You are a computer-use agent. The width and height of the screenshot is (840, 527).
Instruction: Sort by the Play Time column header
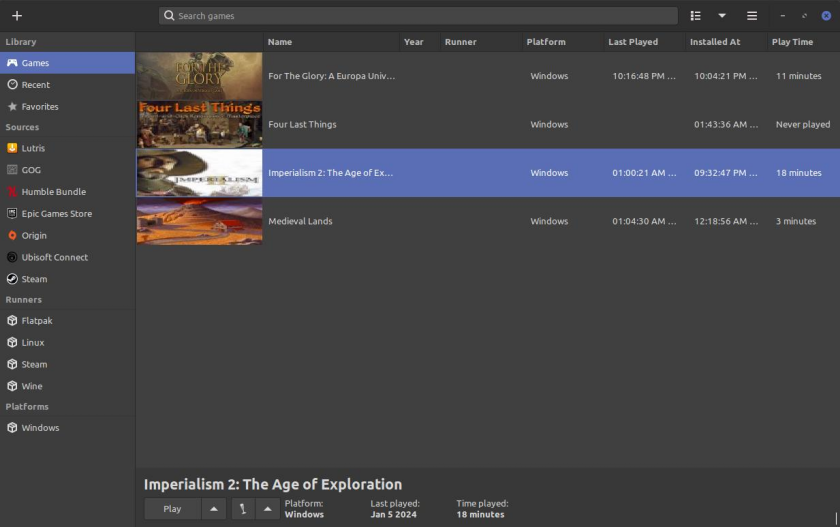click(803, 42)
